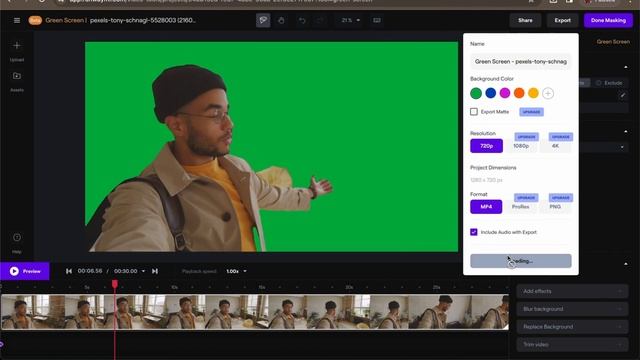
Task: Click the pexels-tony-schnagl file name
Action: [x=142, y=20]
